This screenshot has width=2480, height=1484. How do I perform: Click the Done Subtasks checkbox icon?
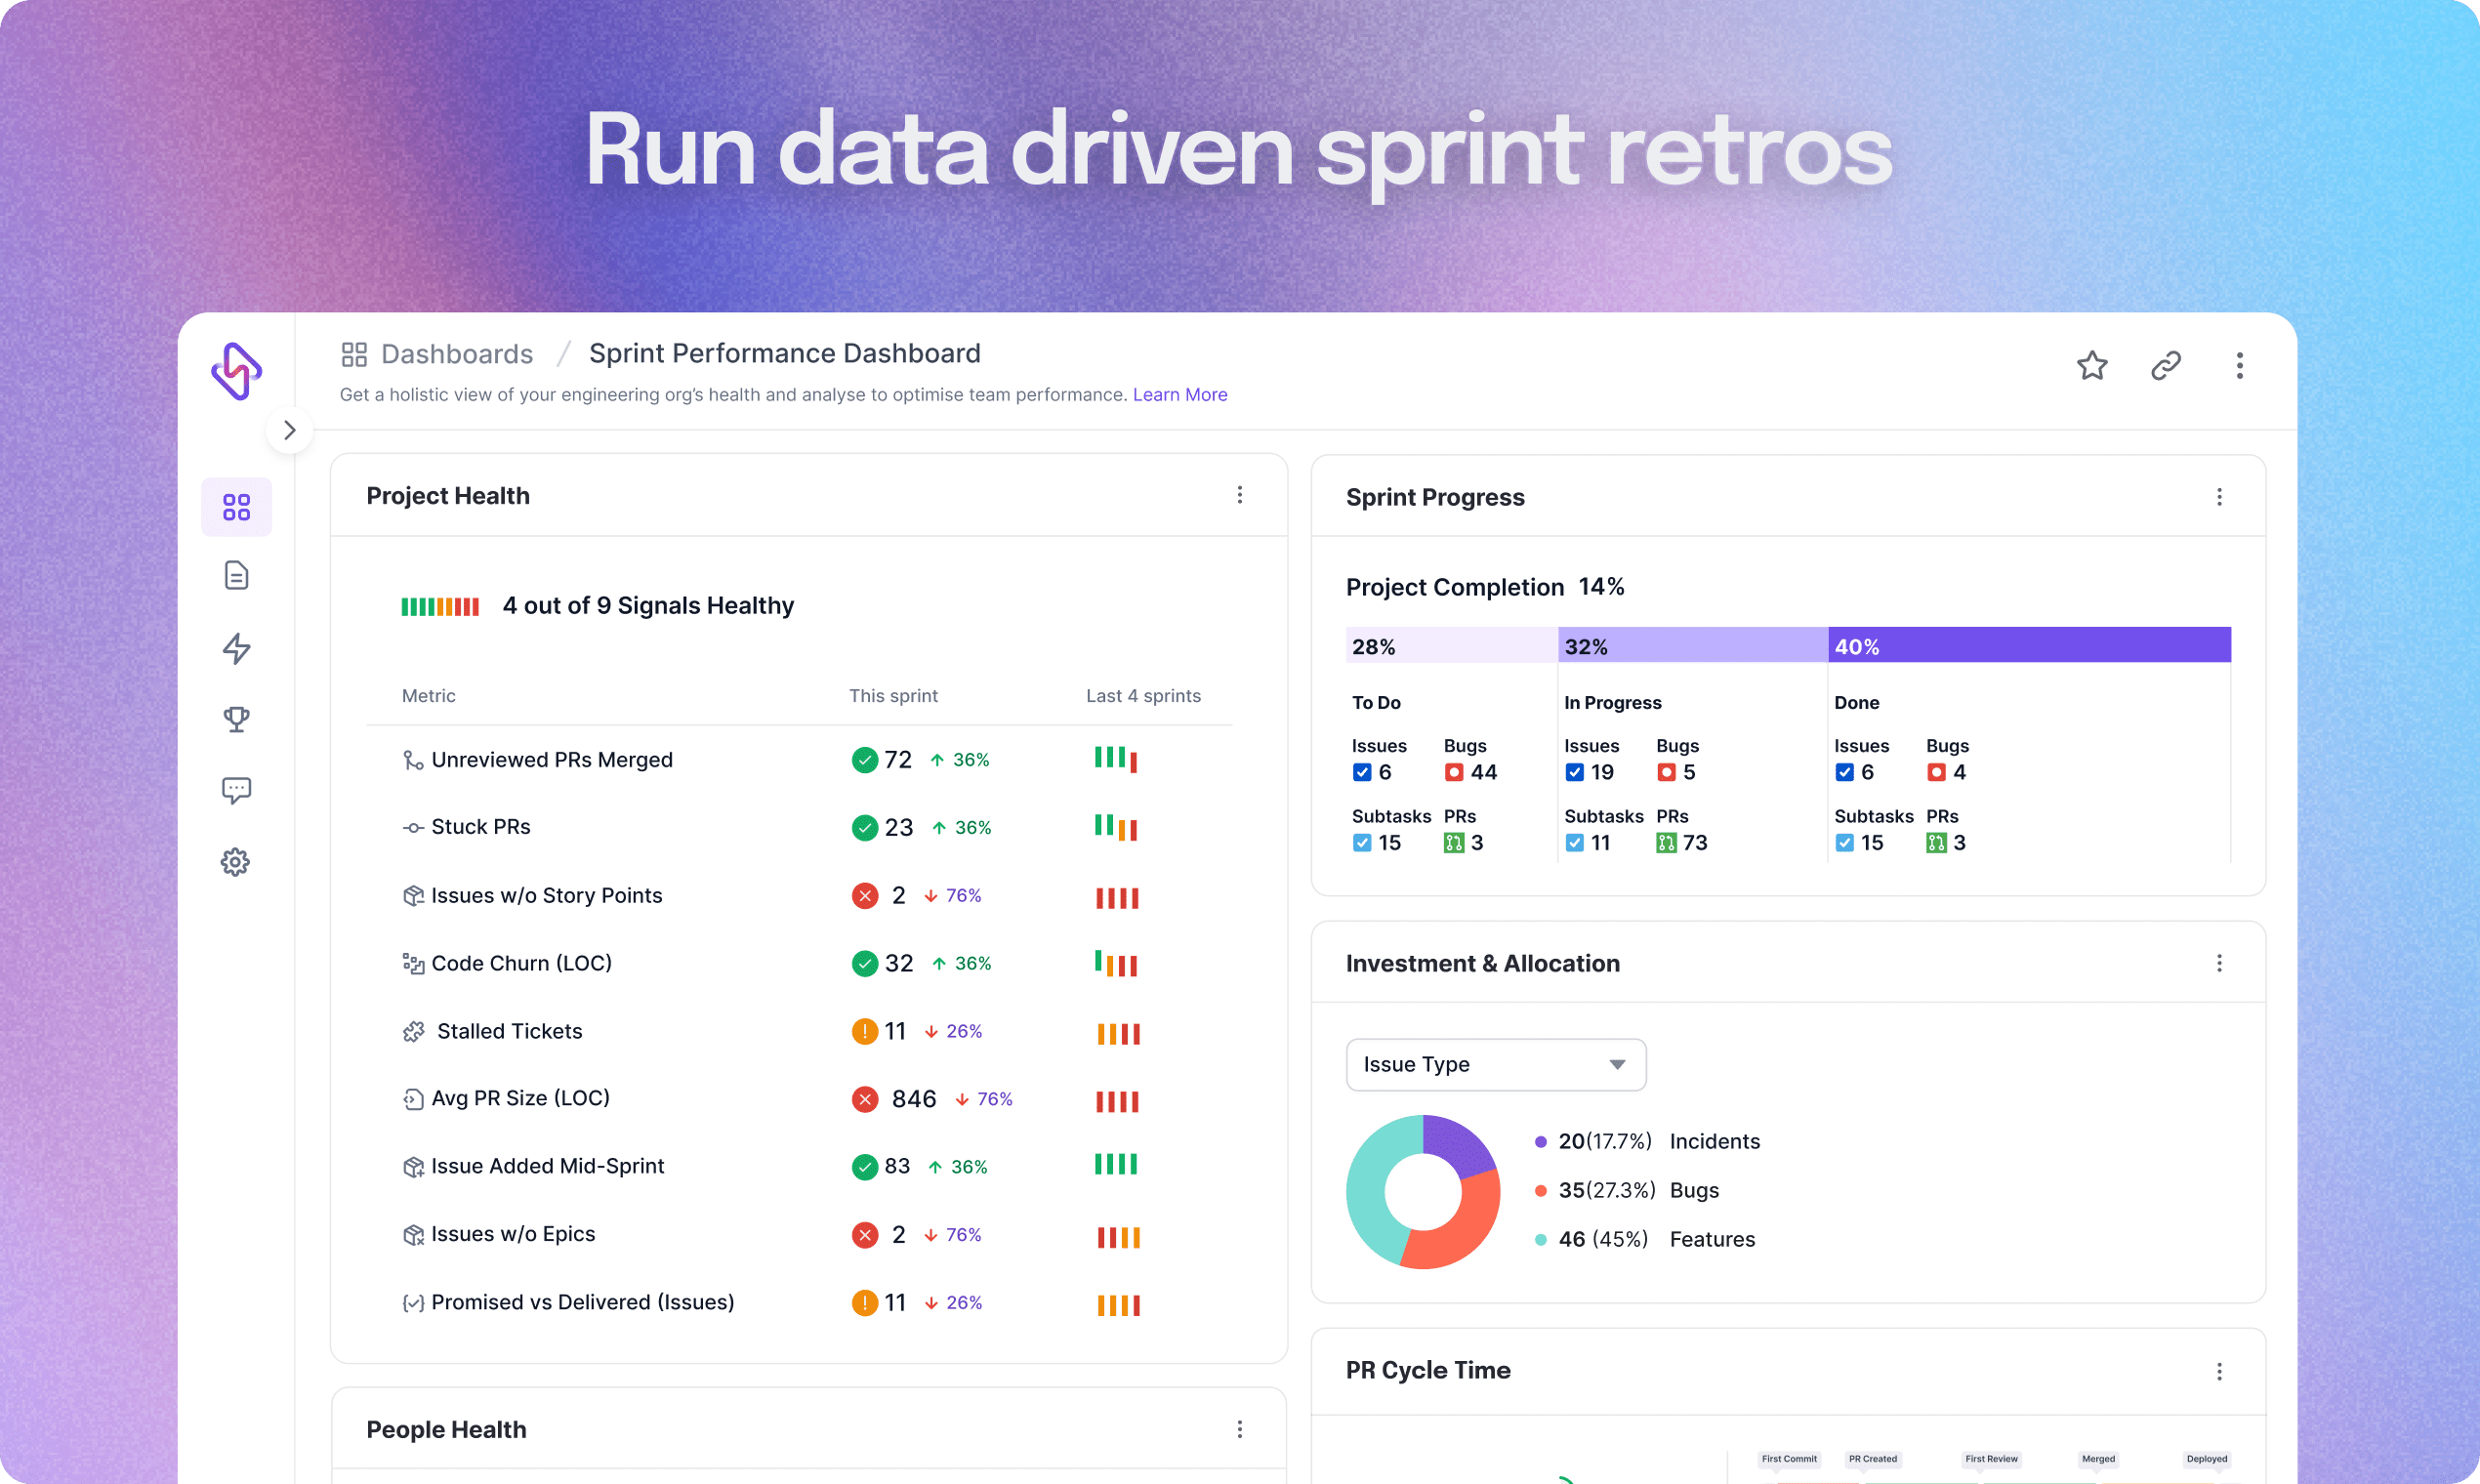tap(1845, 843)
